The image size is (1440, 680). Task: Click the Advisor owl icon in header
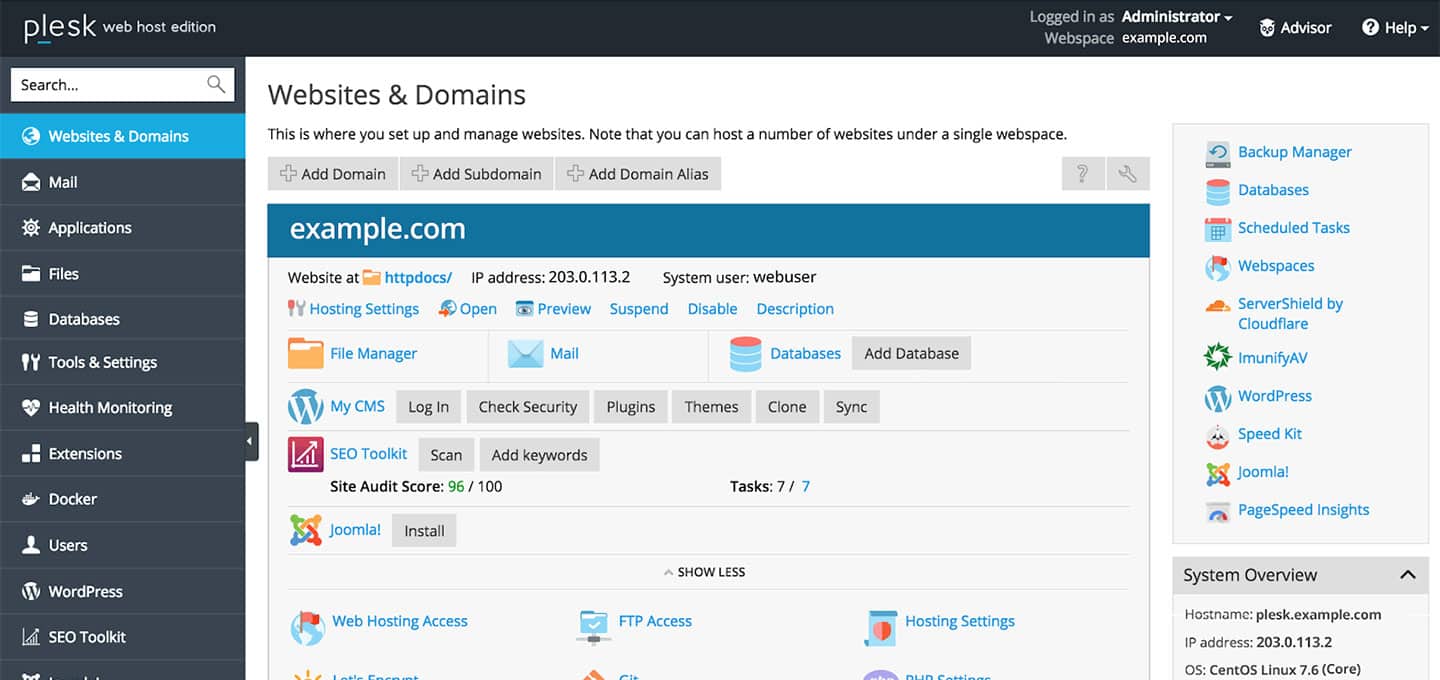(x=1267, y=27)
